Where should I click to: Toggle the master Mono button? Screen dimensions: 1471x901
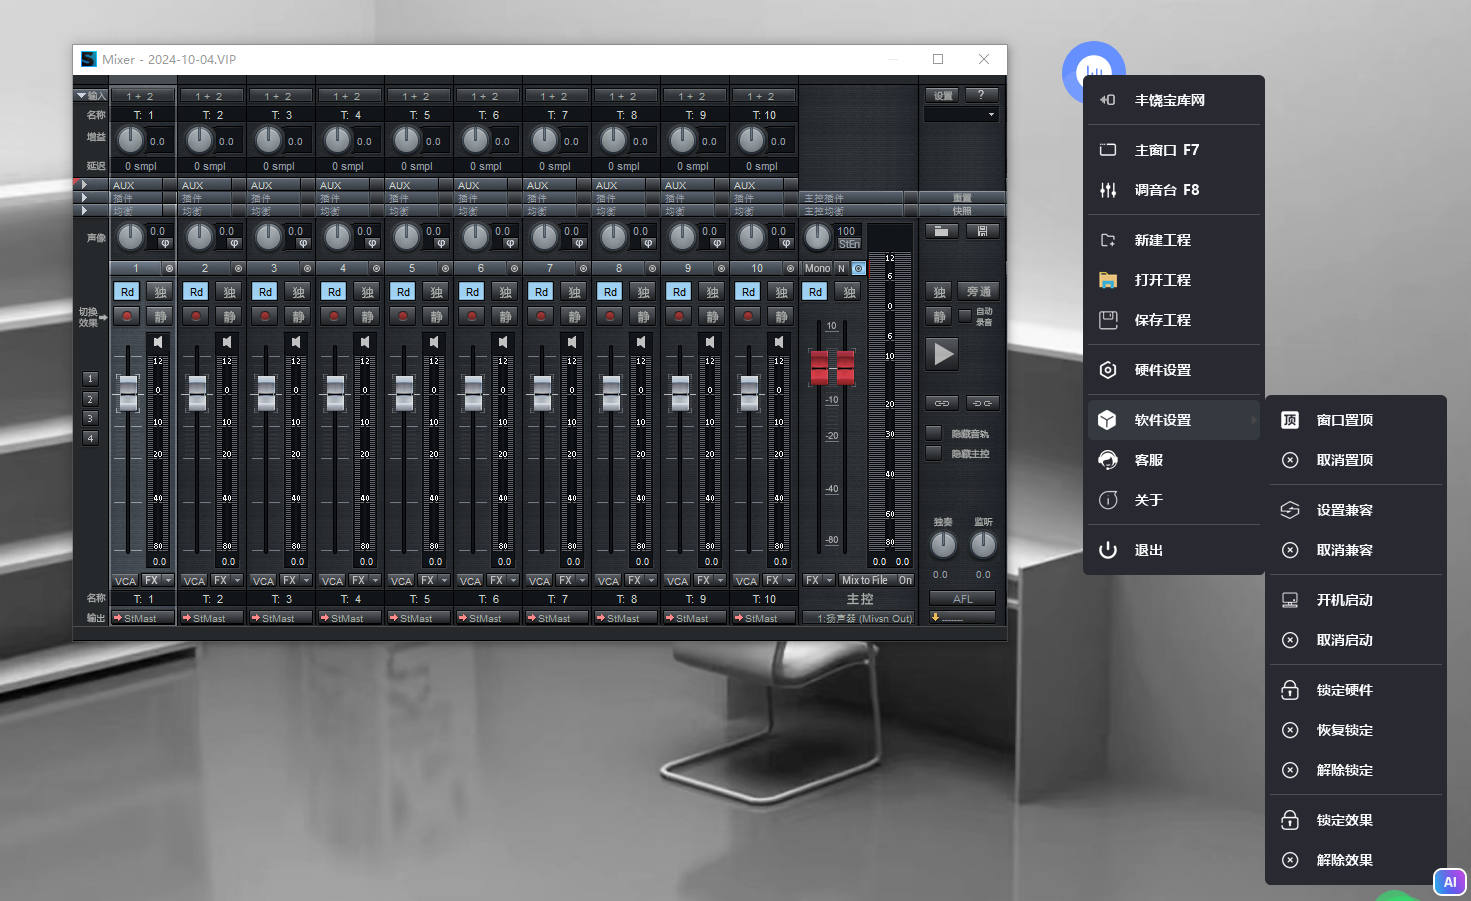[x=817, y=268]
